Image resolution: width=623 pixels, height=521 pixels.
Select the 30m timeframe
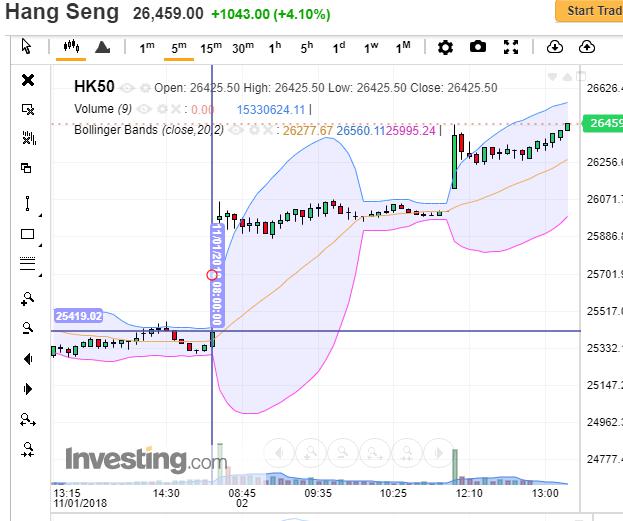pos(243,48)
